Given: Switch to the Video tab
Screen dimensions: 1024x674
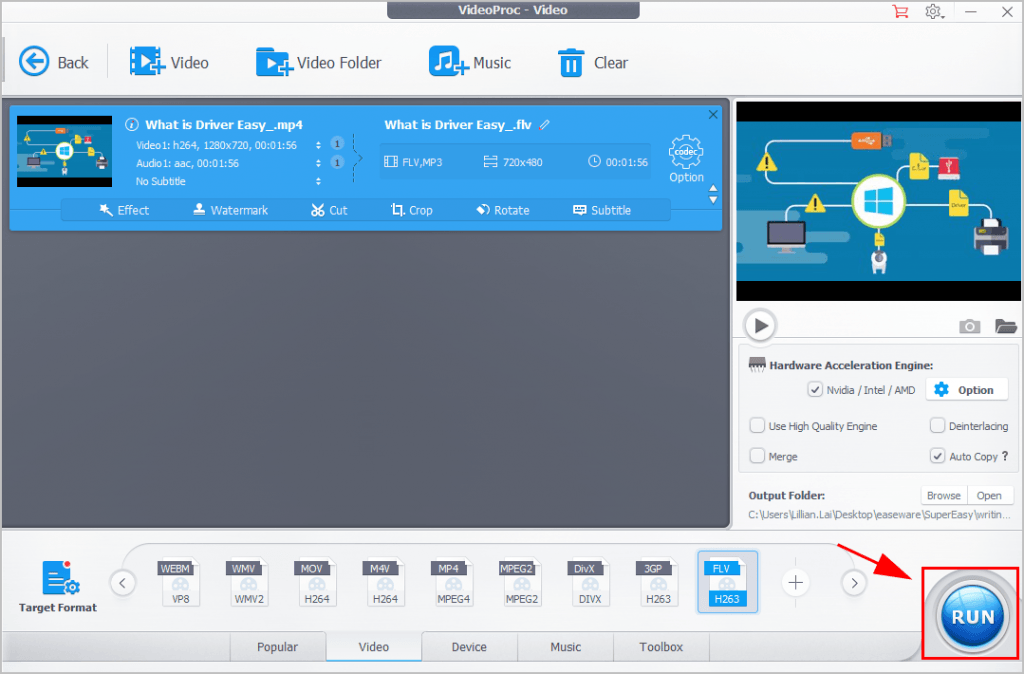Looking at the screenshot, I should point(374,647).
